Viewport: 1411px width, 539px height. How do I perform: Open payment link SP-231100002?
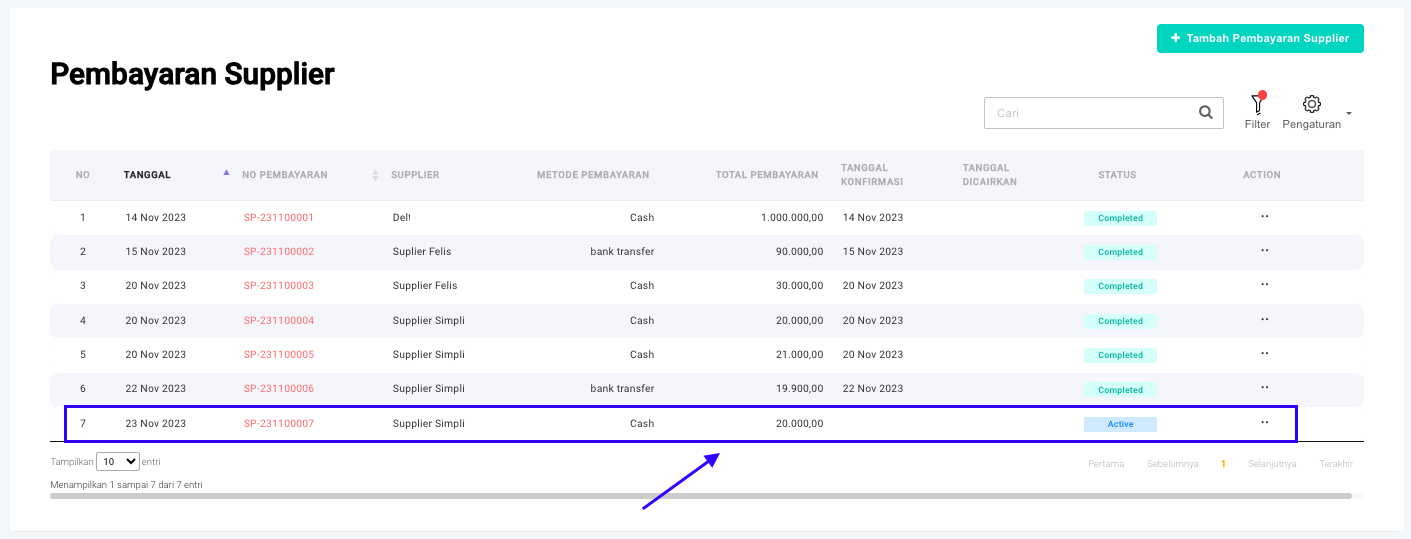coord(278,252)
